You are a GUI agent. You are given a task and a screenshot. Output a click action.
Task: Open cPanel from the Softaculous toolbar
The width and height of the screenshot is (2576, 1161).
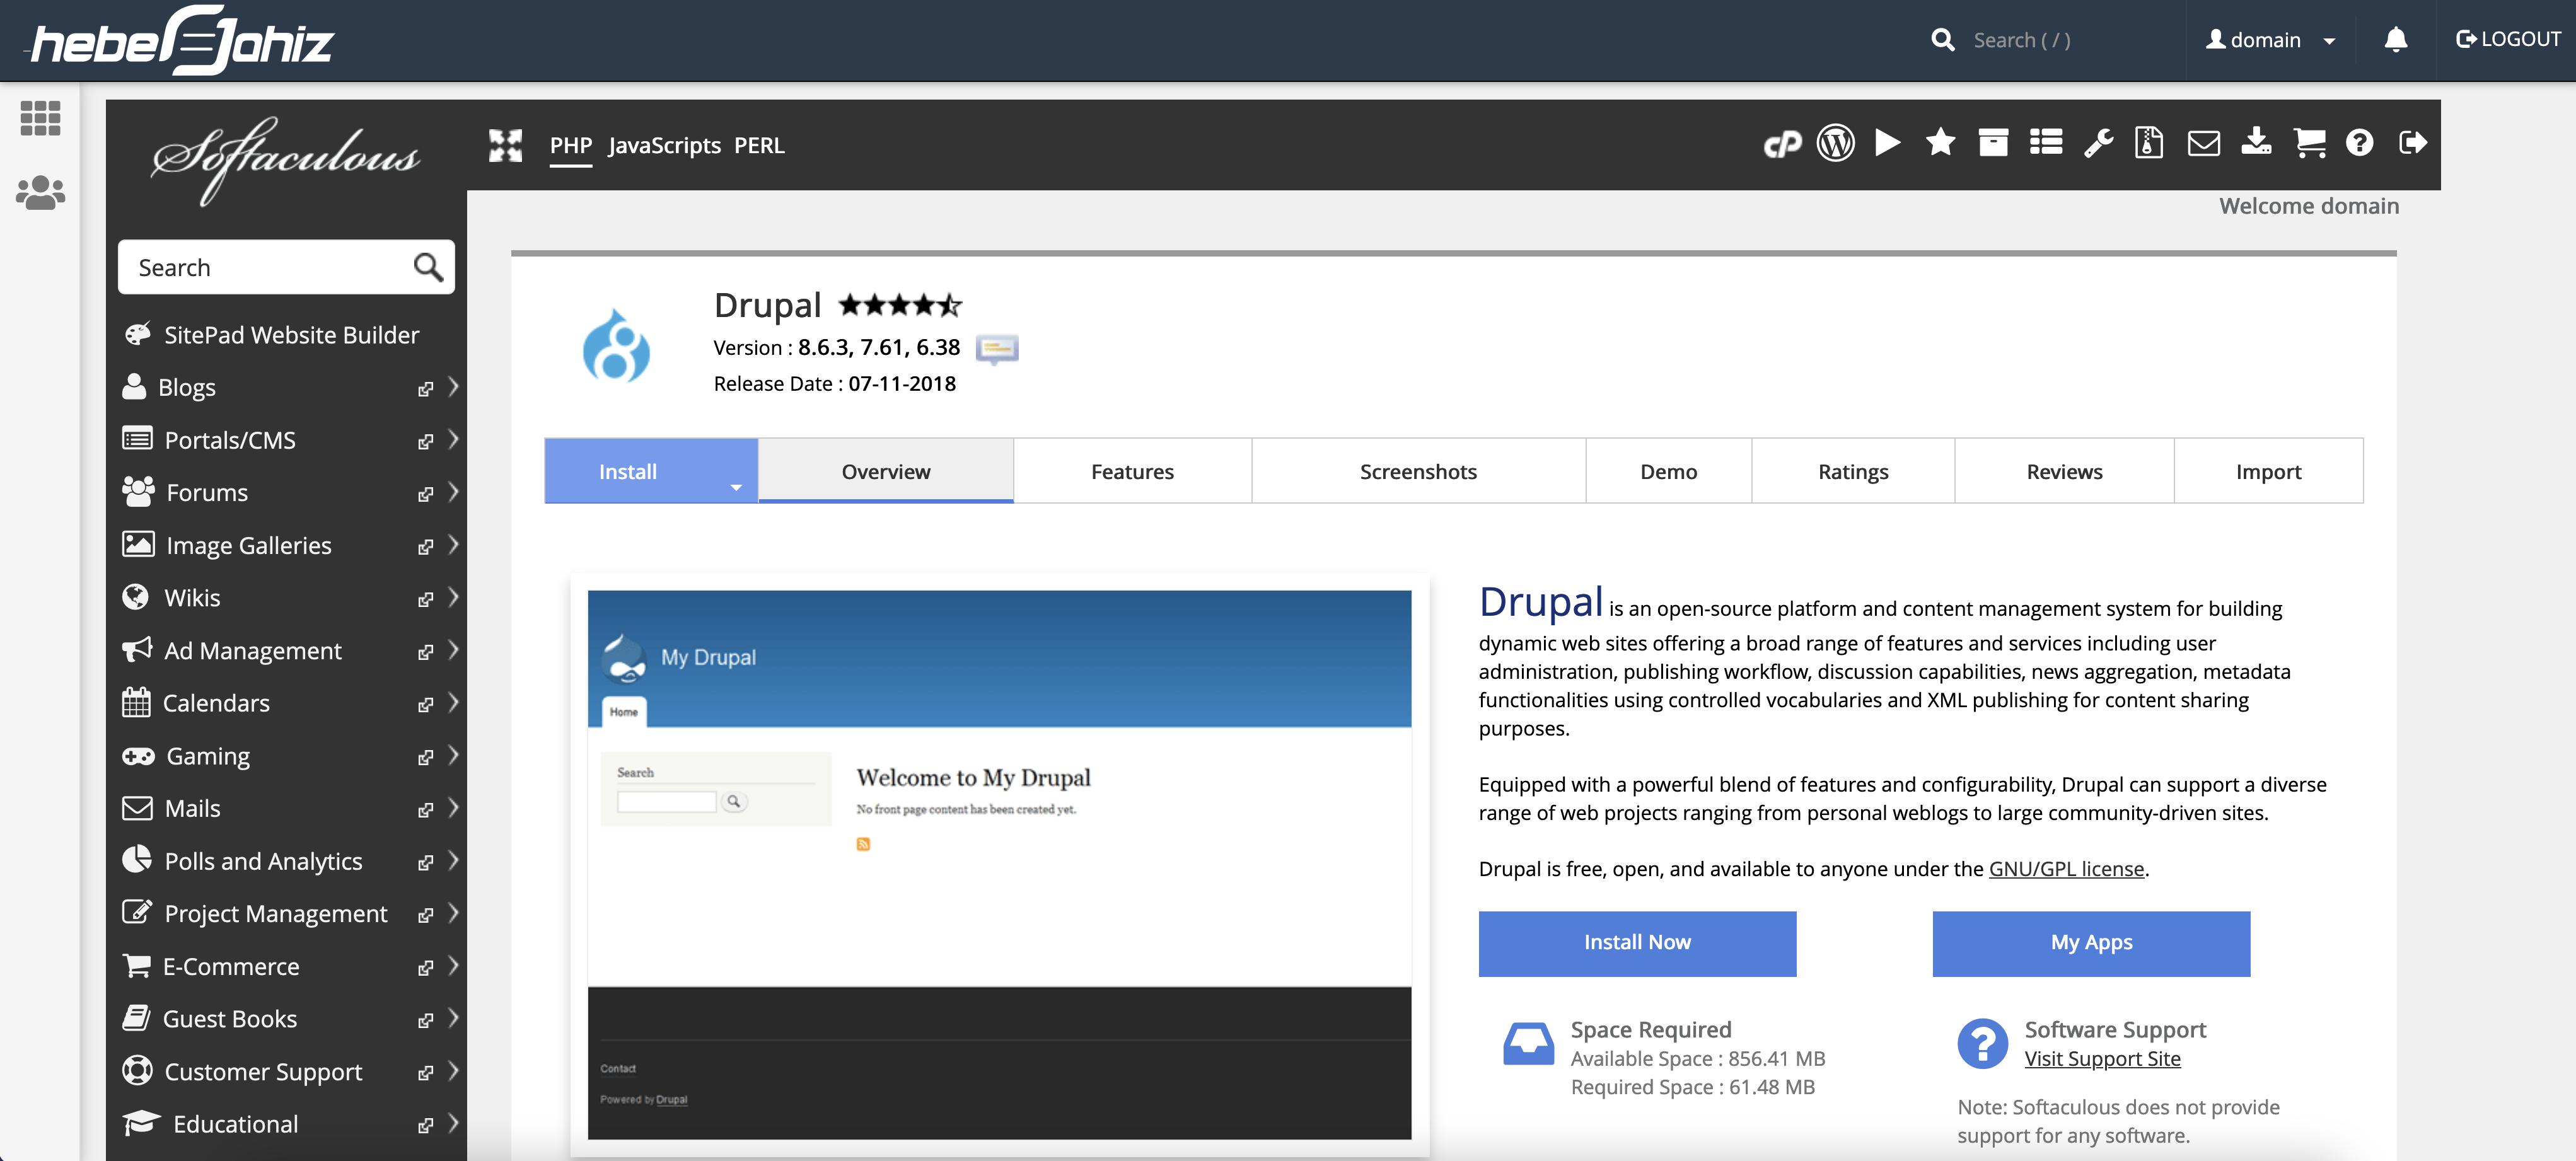click(1784, 143)
